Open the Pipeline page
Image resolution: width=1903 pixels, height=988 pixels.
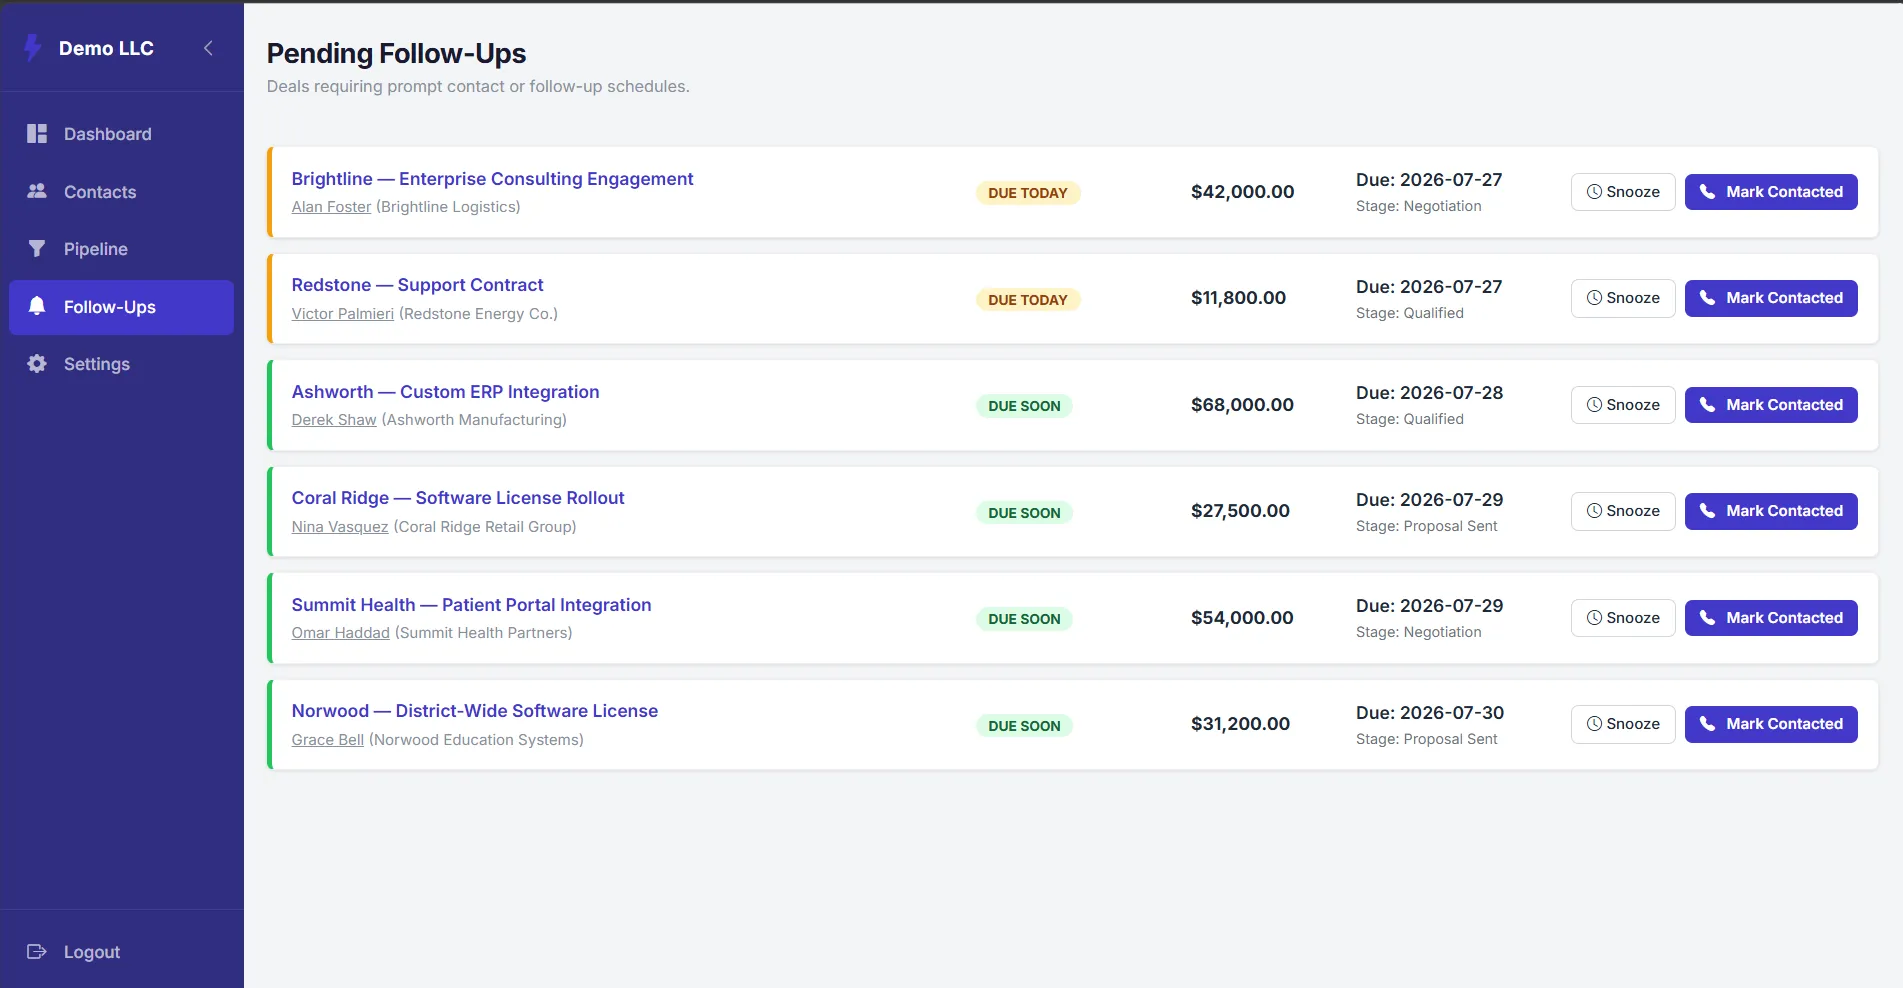tap(121, 249)
